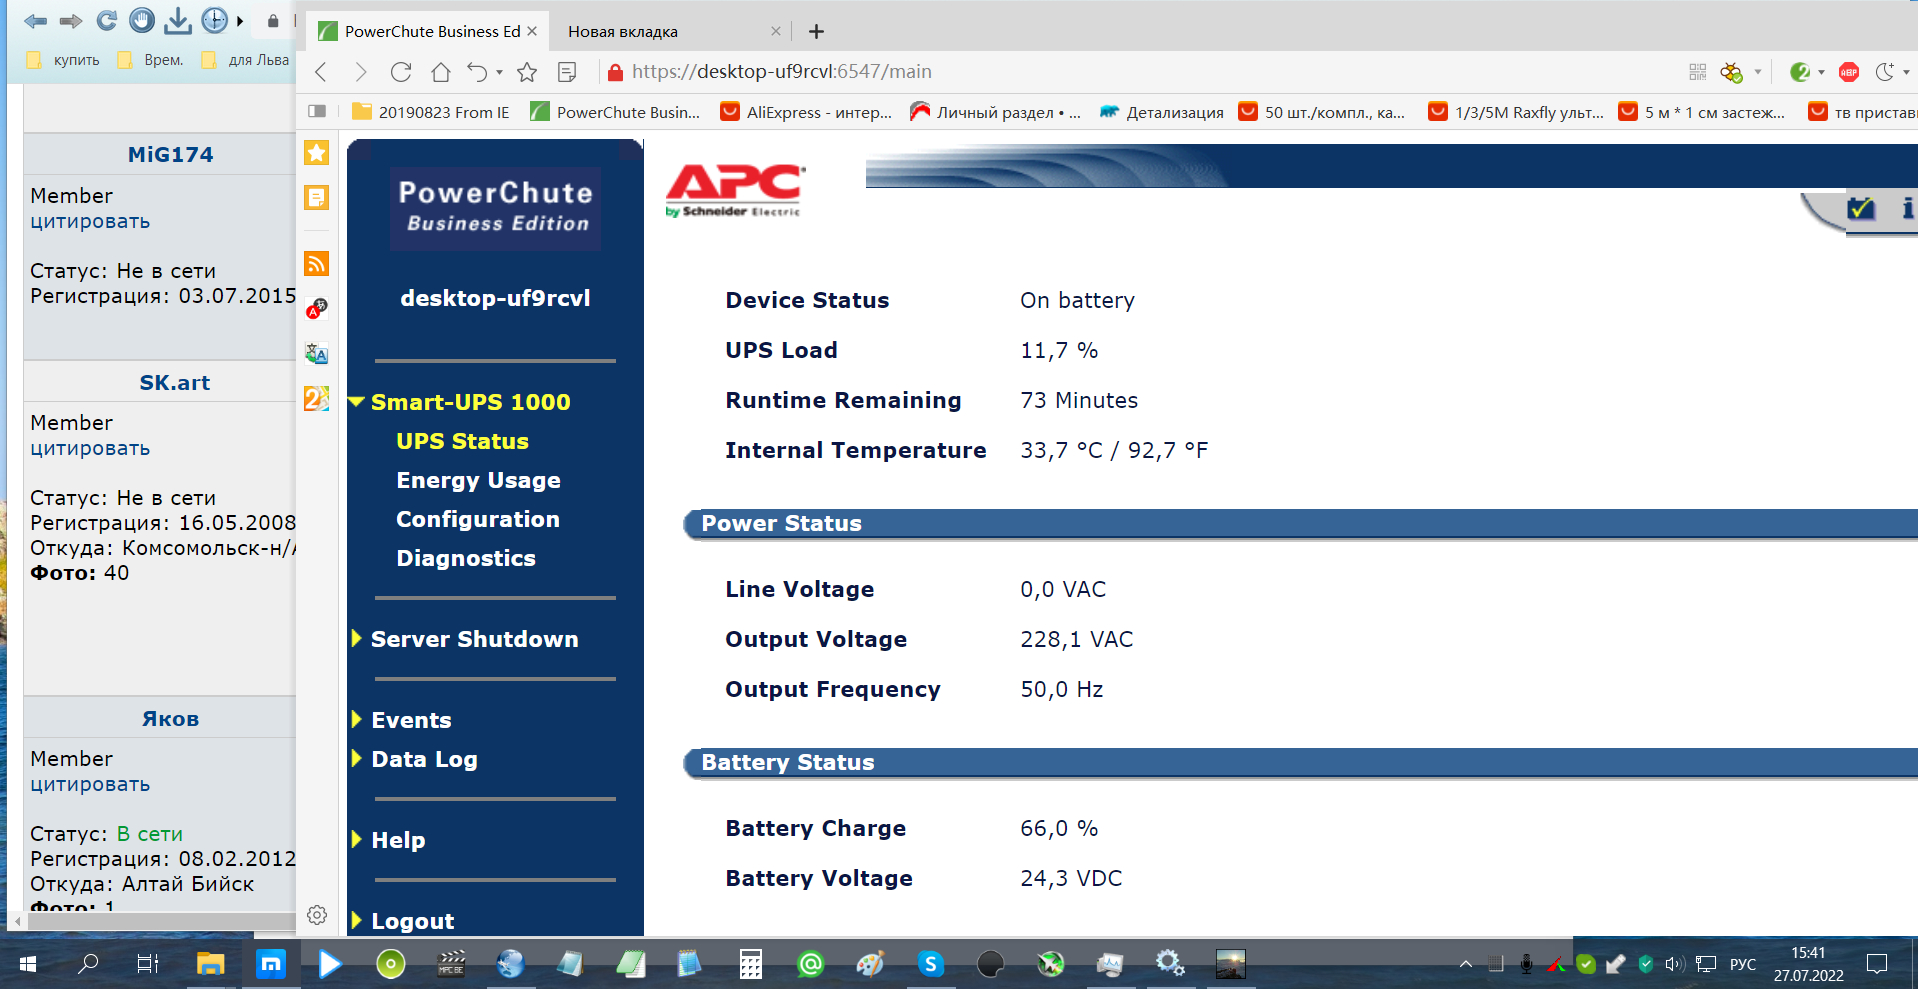
Task: Open File Explorer from the taskbar
Action: [210, 964]
